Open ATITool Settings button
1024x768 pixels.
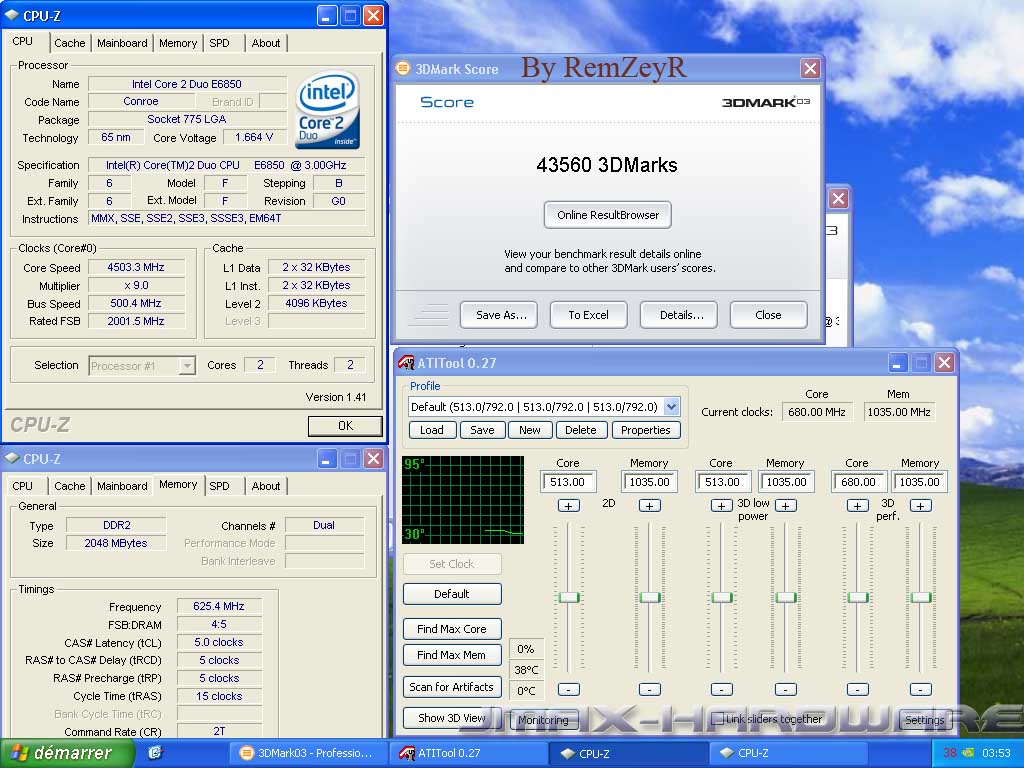(x=925, y=720)
